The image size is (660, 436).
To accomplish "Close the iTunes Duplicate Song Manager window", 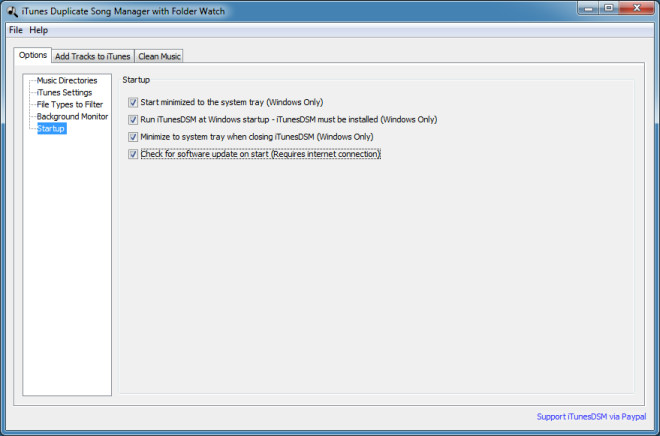I will (636, 8).
